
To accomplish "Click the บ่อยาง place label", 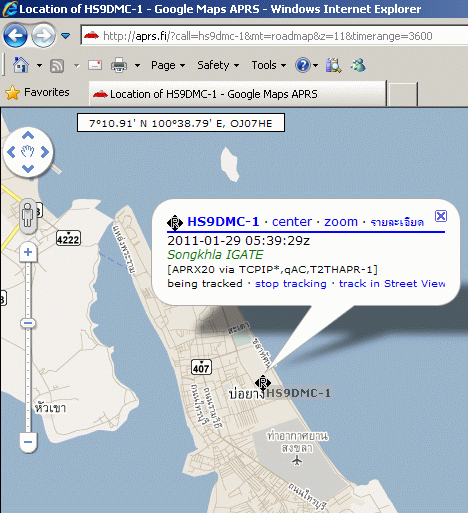I will point(247,394).
